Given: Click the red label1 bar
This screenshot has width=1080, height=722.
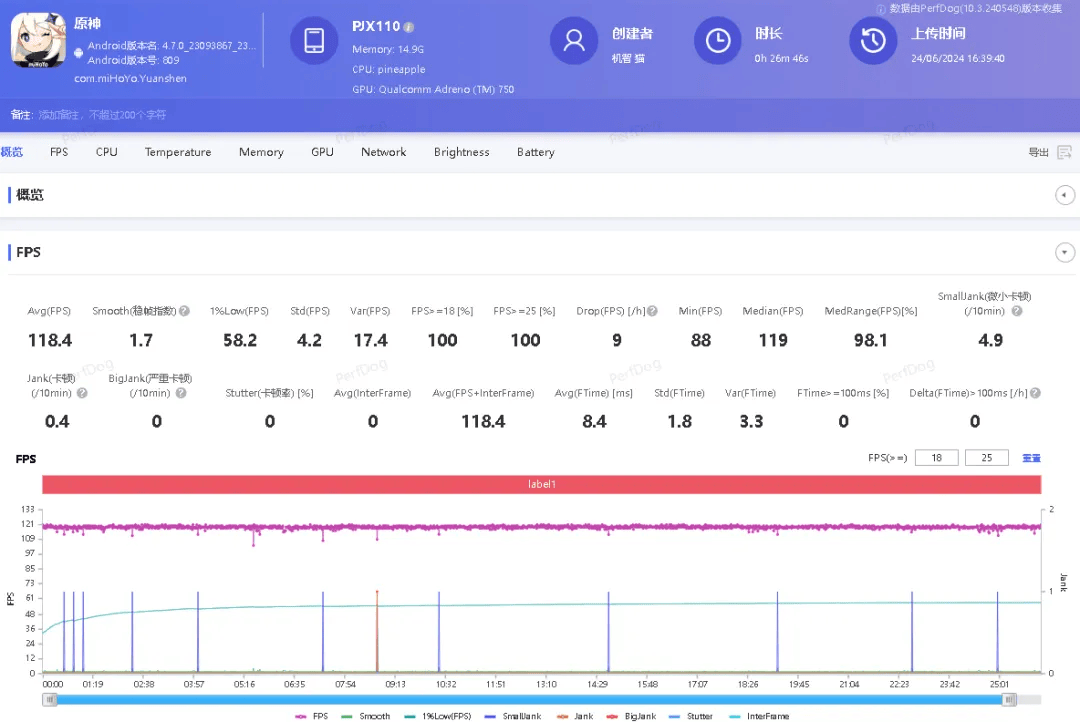Looking at the screenshot, I should coord(541,484).
